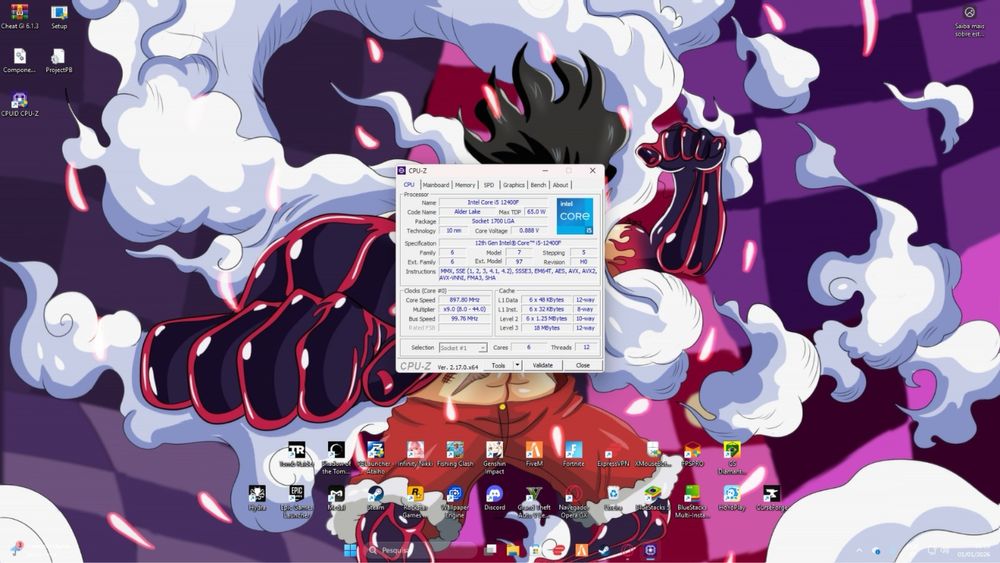Open the FPSPRO desktop shortcut
This screenshot has width=1000, height=563.
click(692, 455)
